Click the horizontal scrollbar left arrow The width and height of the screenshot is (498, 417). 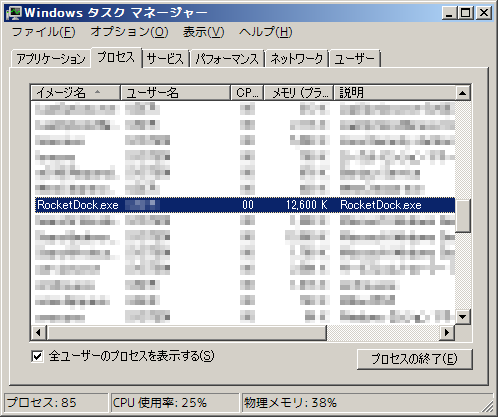pos(39,332)
